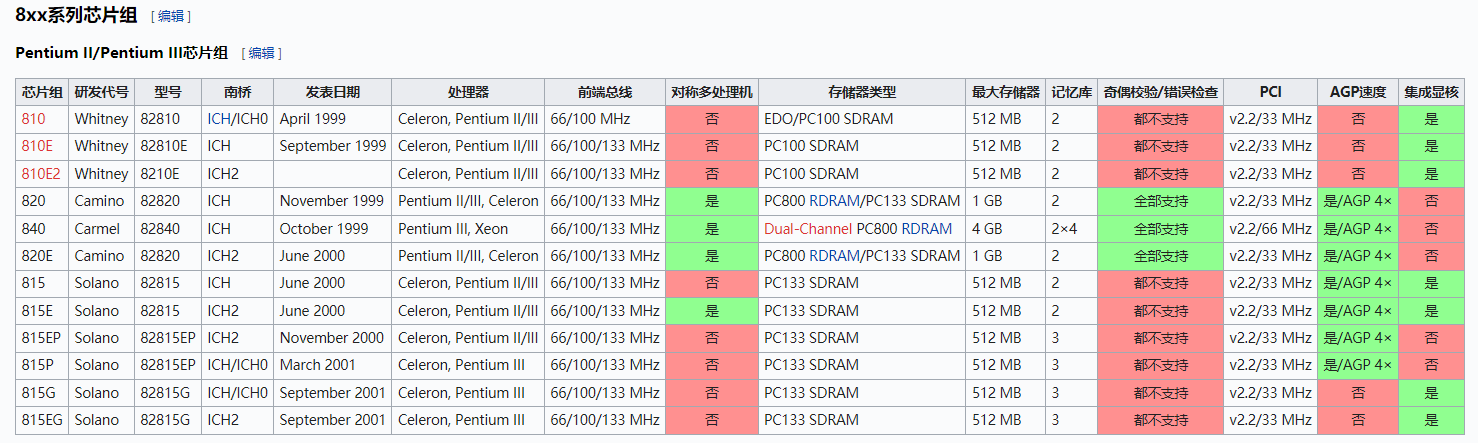The image size is (1478, 443).
Task: Click the April 1999 date cell
Action: (333, 119)
